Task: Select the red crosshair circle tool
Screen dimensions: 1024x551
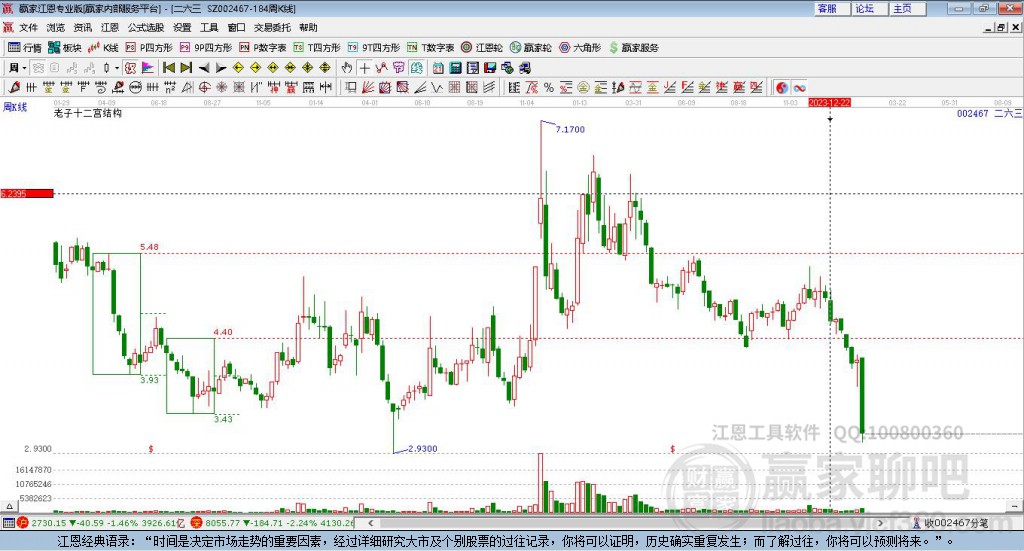Action: pos(204,87)
